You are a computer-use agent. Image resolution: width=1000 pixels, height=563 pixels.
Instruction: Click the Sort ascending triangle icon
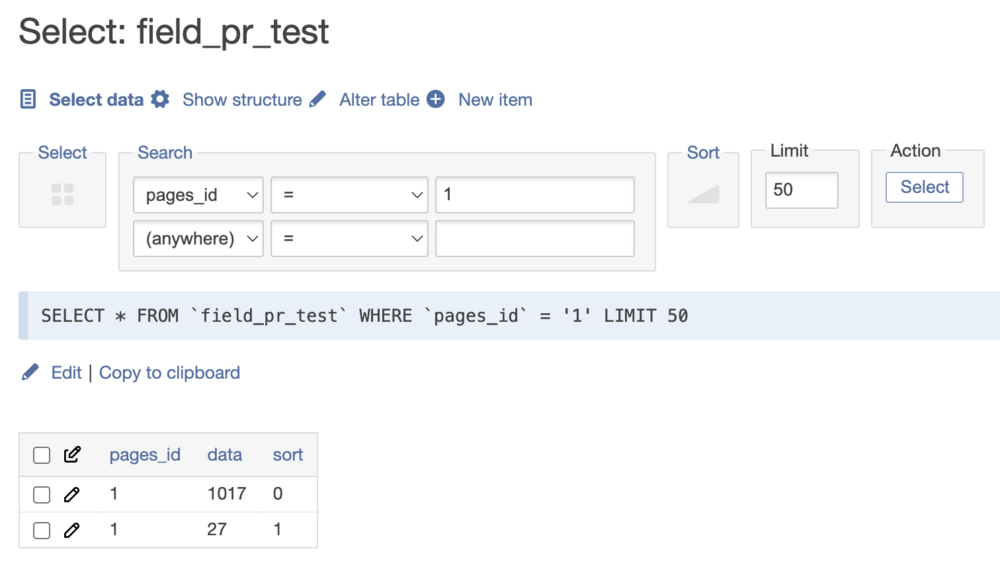[703, 194]
